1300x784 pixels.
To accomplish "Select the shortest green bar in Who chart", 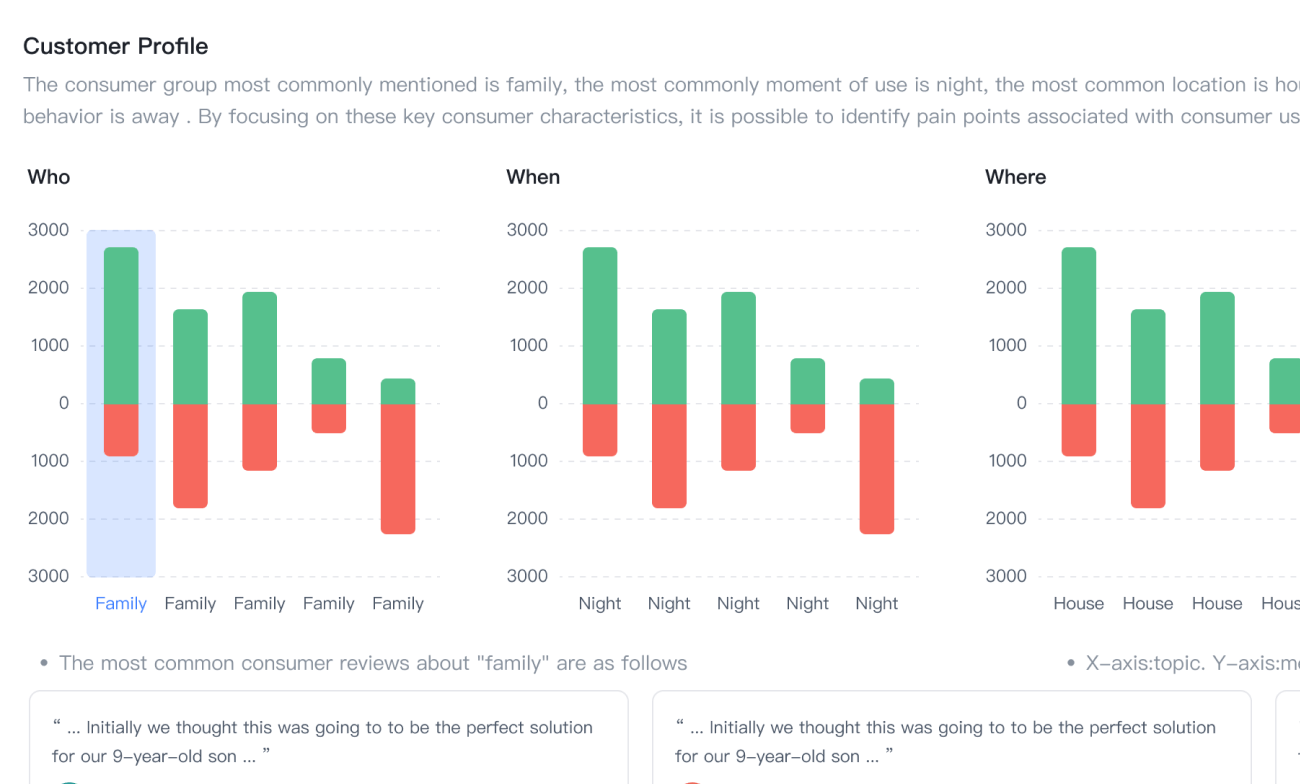I will click(398, 391).
